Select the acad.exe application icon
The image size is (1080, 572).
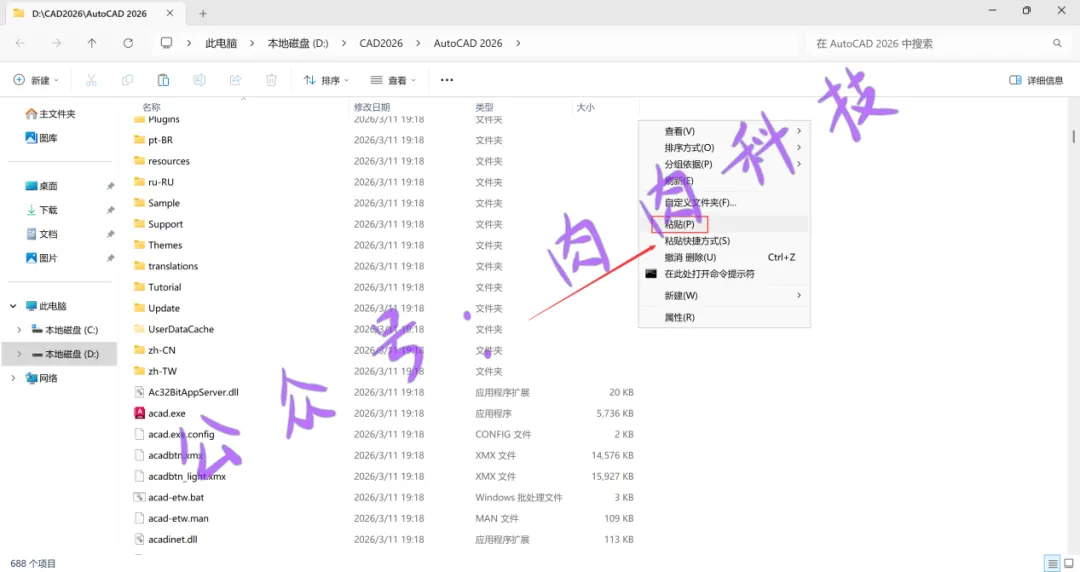click(139, 413)
